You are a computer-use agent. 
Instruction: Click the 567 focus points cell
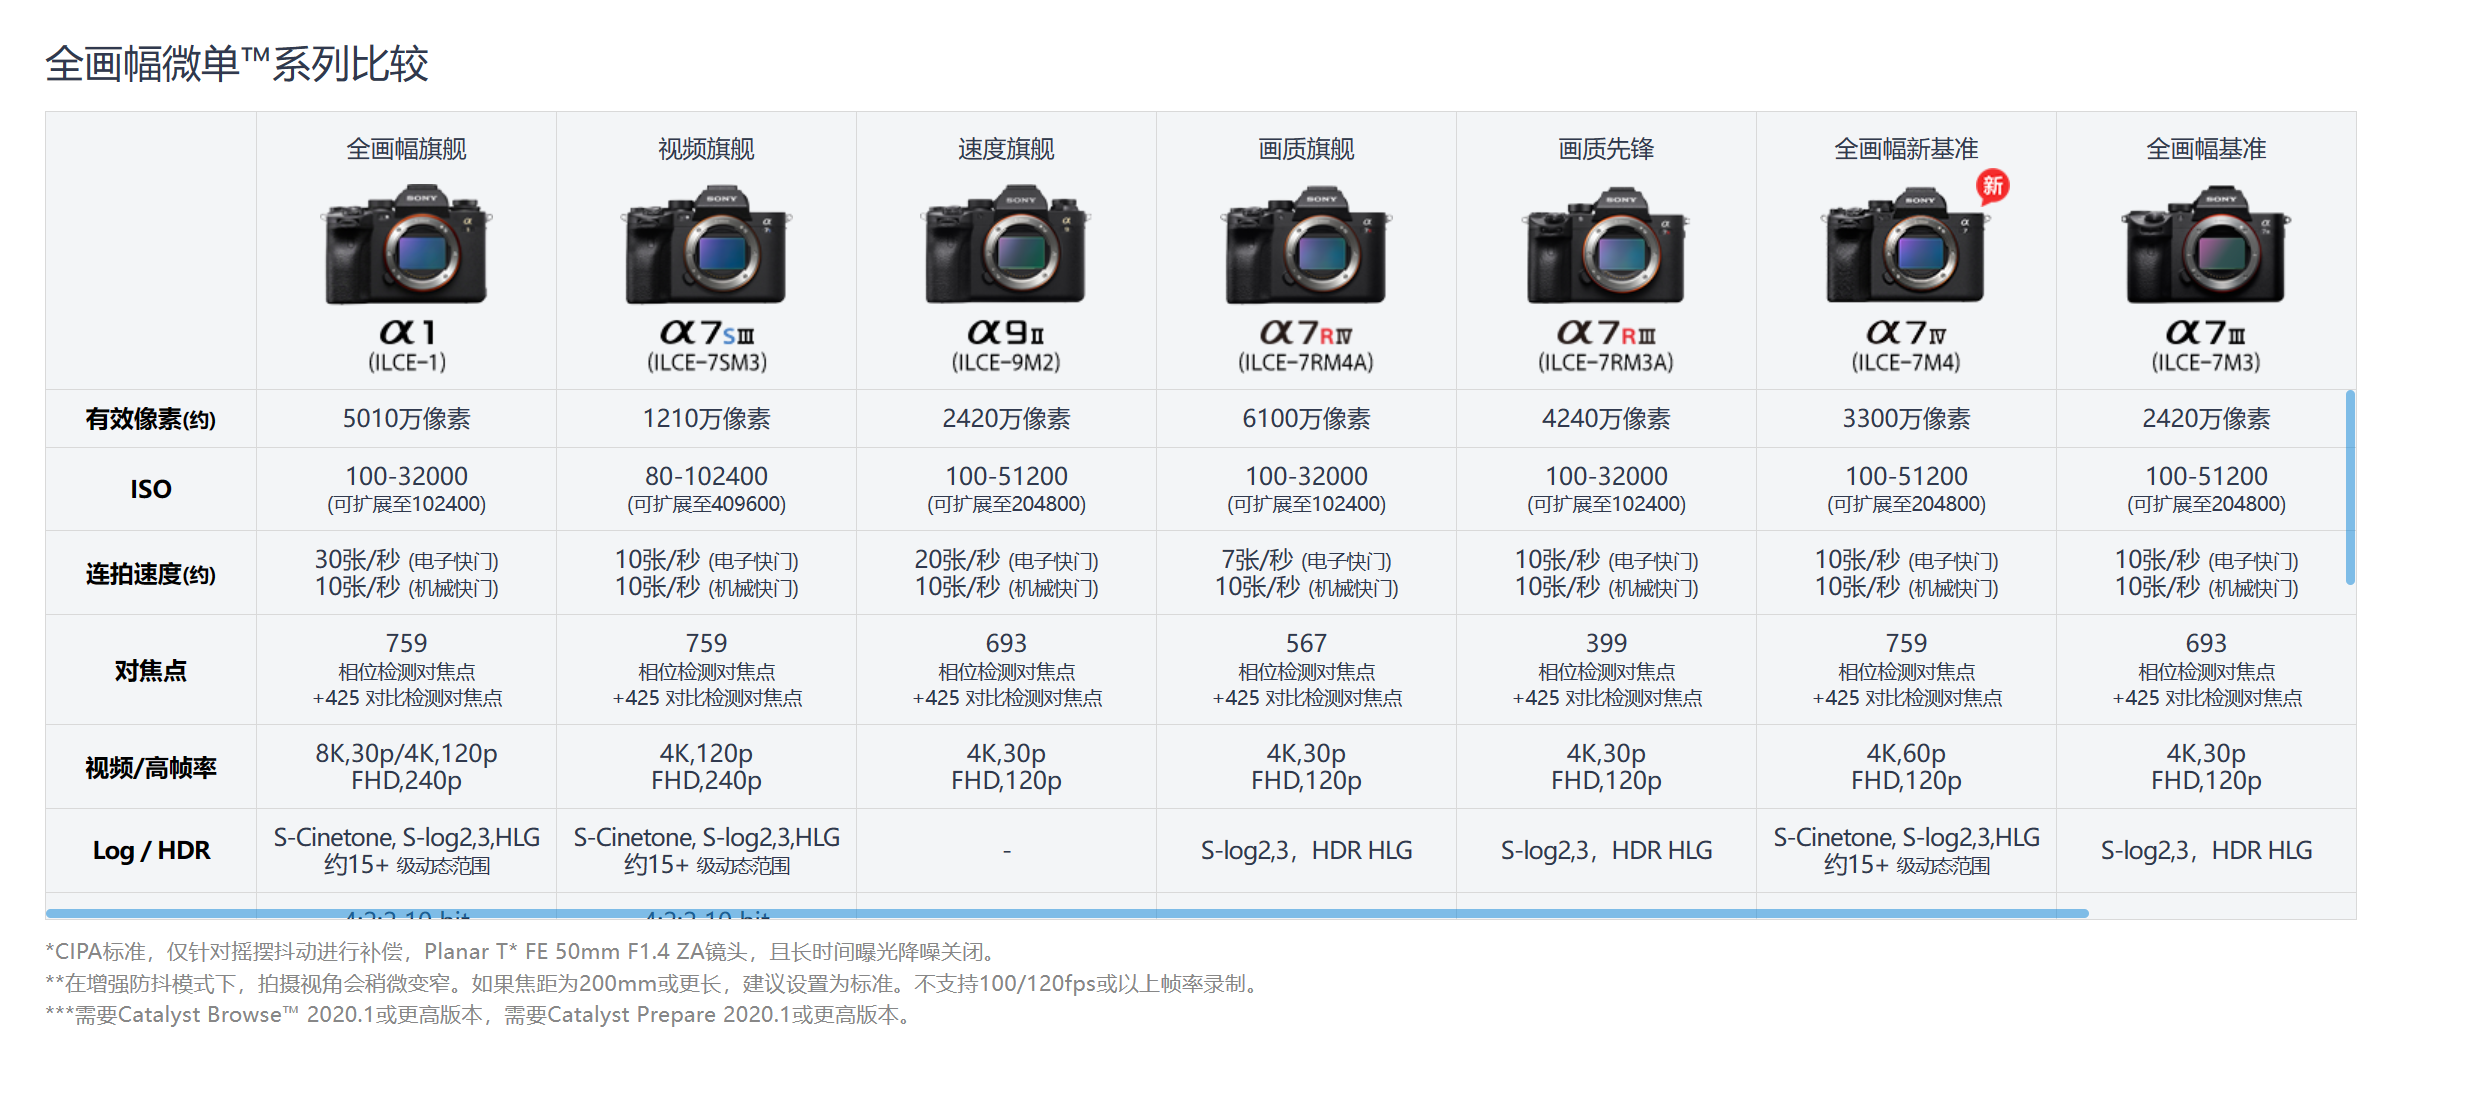[1306, 669]
